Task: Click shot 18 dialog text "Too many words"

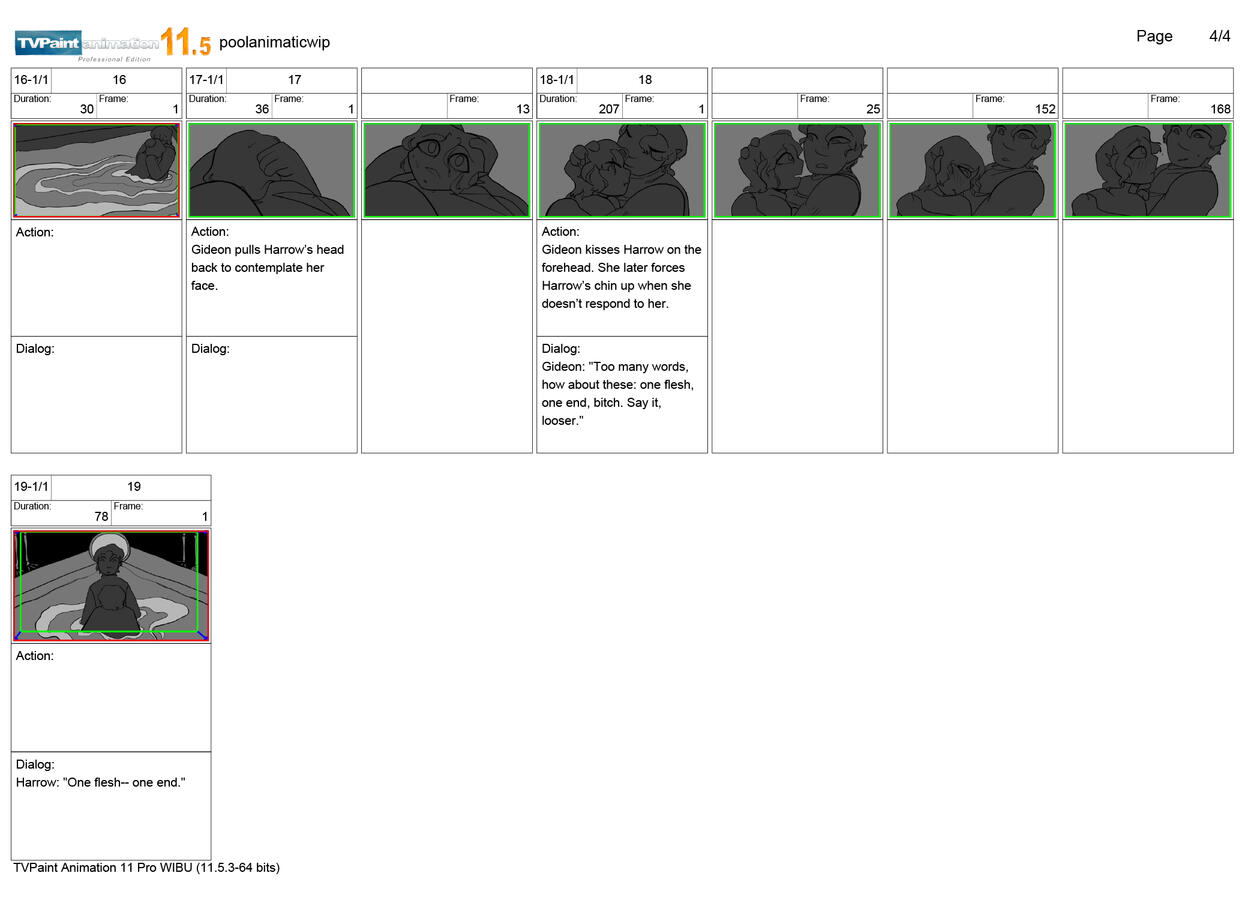Action: pos(617,393)
